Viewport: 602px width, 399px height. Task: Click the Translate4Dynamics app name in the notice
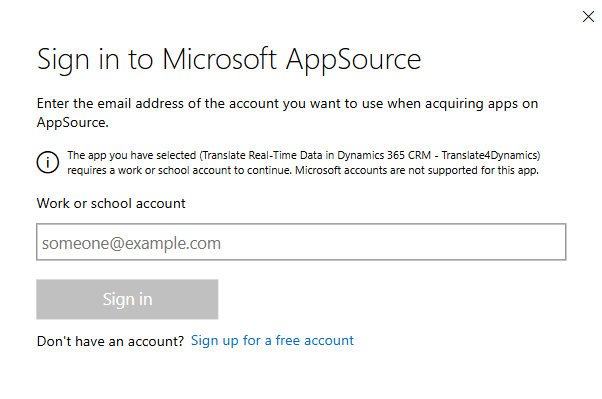click(x=489, y=155)
